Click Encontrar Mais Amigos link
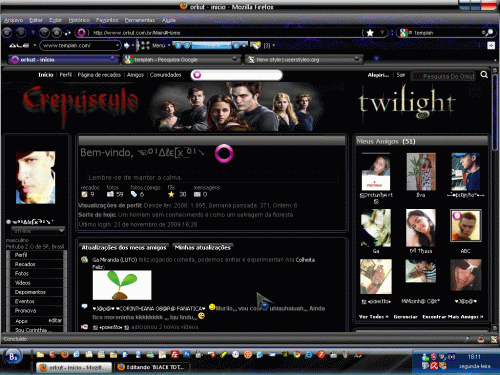 coord(453,317)
